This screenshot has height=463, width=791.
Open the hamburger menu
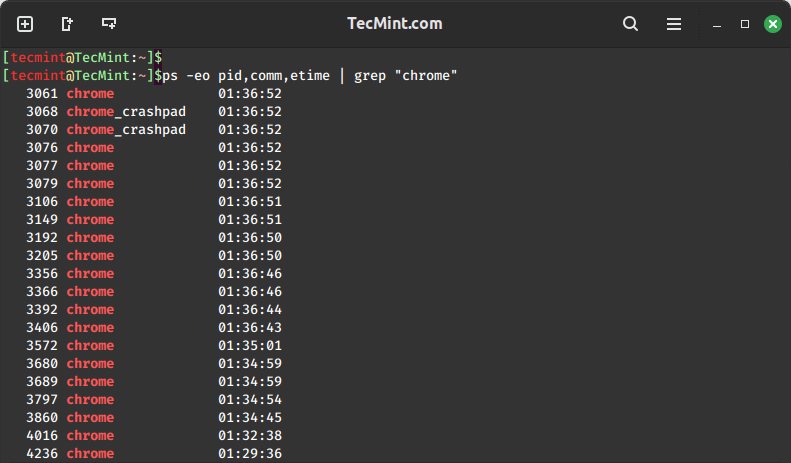[x=674, y=24]
